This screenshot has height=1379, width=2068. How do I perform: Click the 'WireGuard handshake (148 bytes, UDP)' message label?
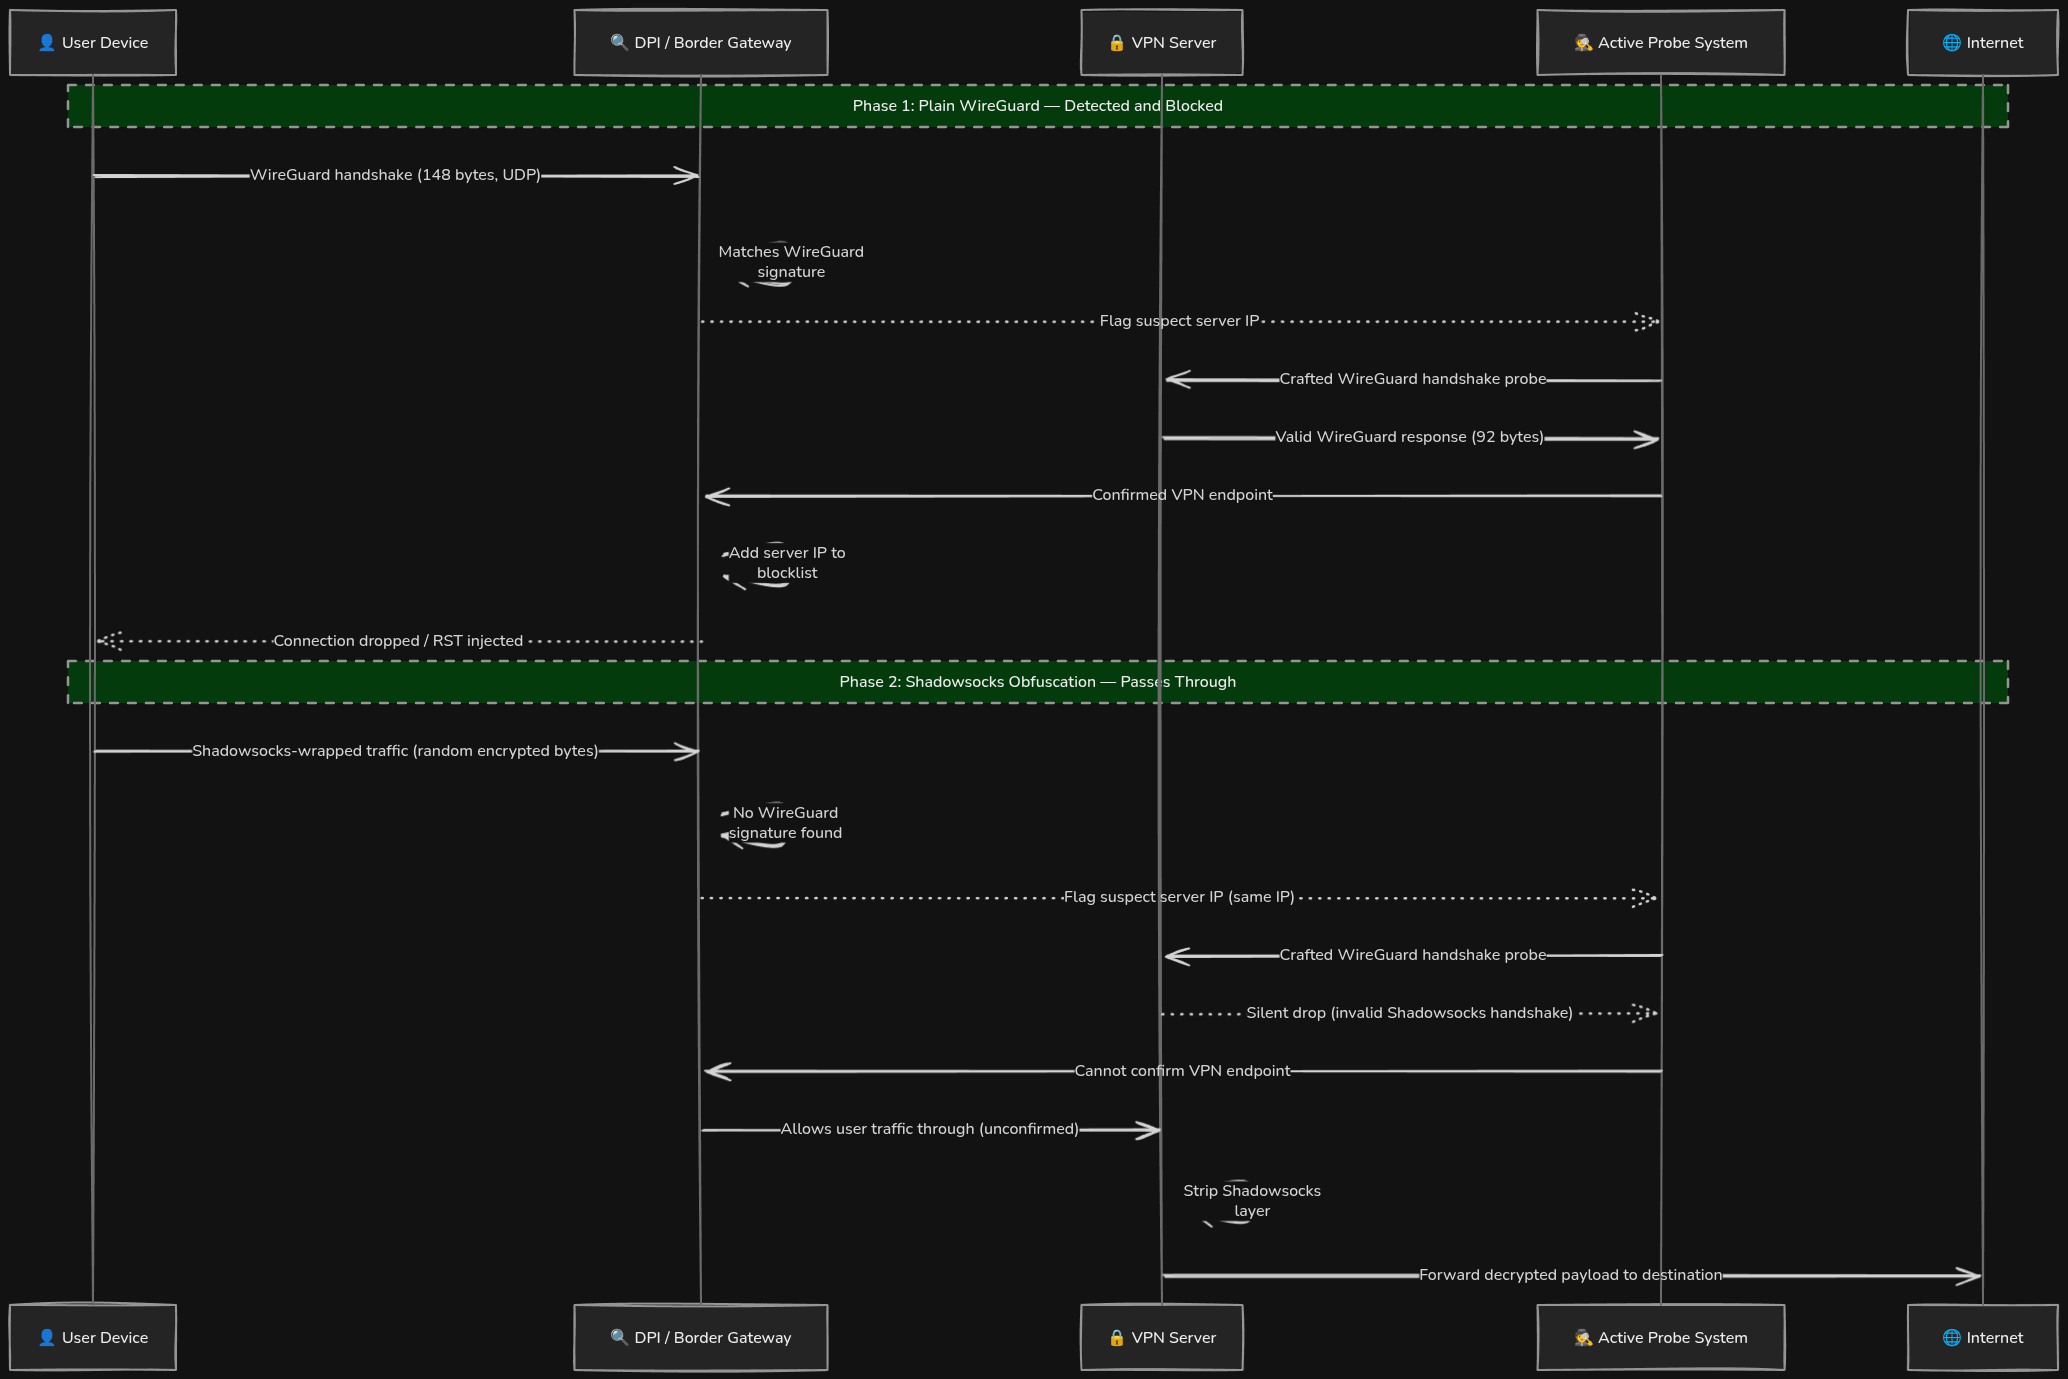[x=395, y=175]
